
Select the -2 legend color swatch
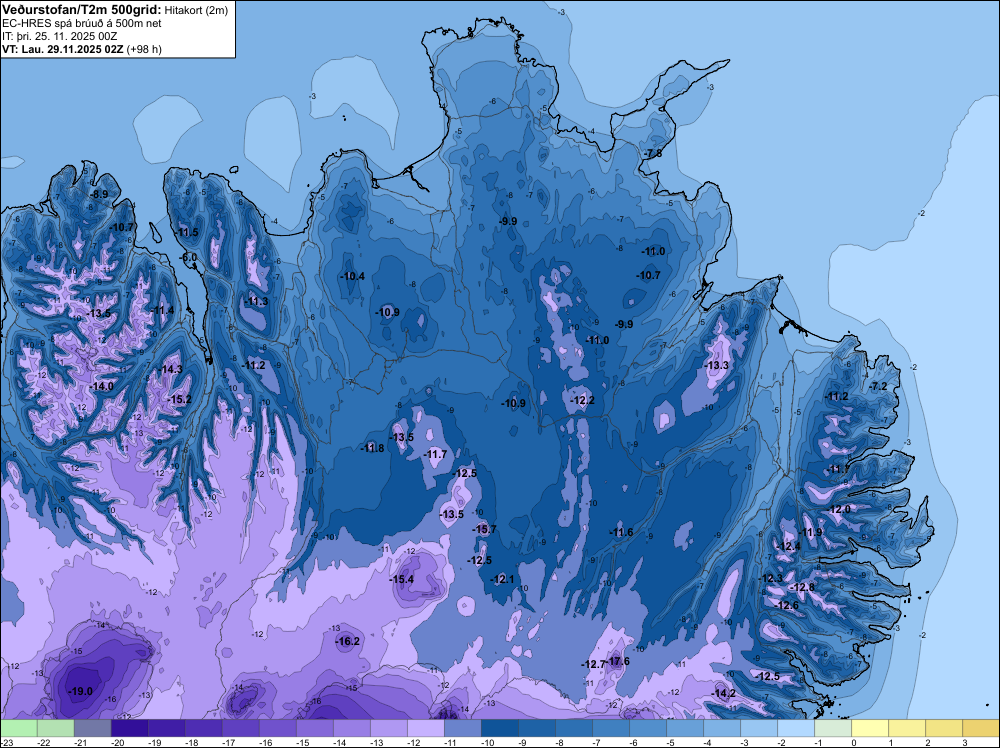tap(796, 728)
